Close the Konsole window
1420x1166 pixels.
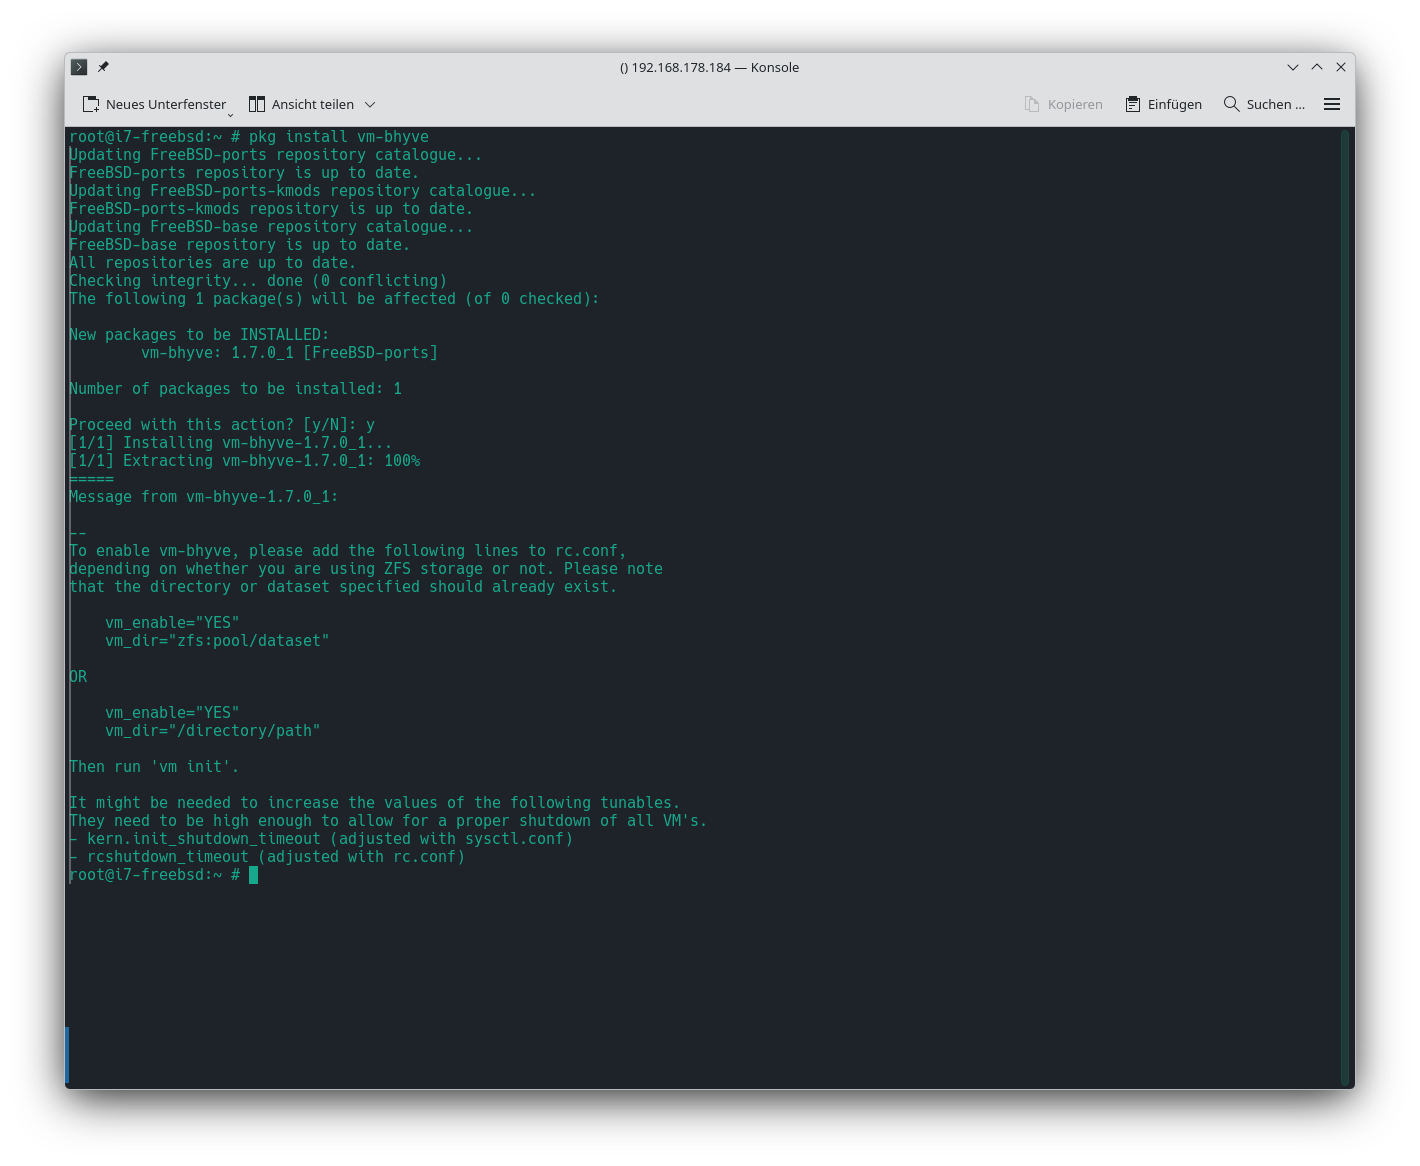coord(1341,67)
